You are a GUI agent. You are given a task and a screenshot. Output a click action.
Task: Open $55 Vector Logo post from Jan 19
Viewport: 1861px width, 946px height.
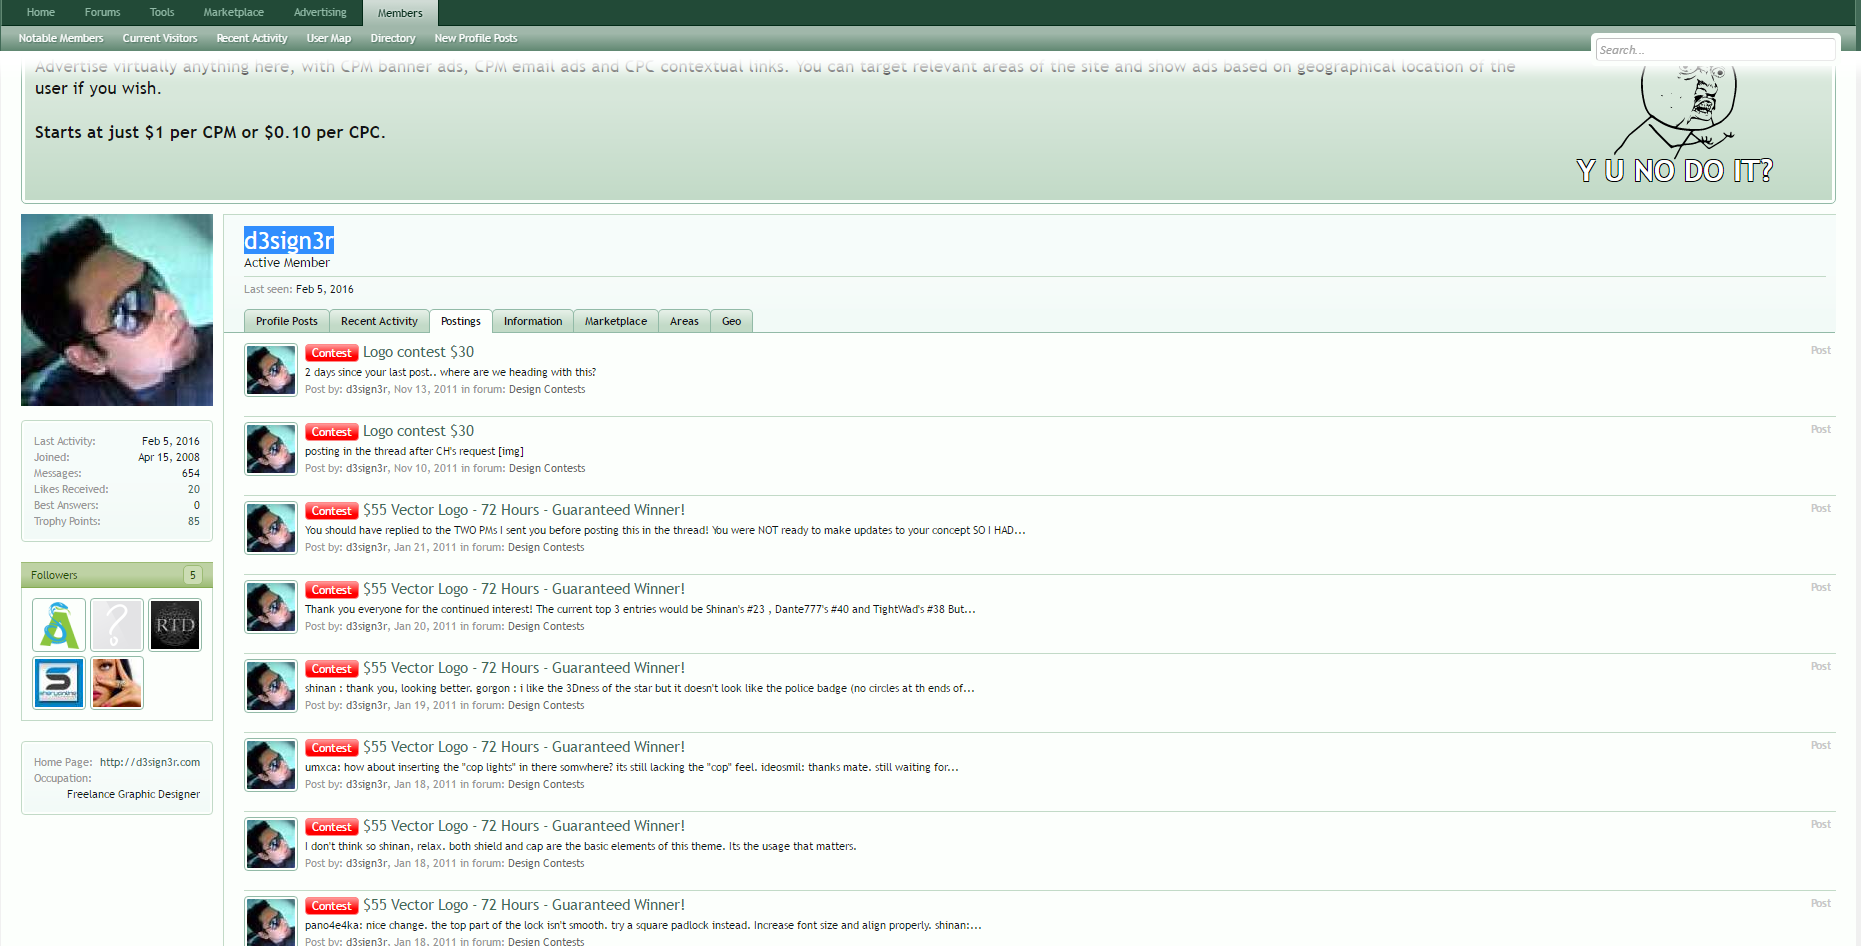pos(524,668)
